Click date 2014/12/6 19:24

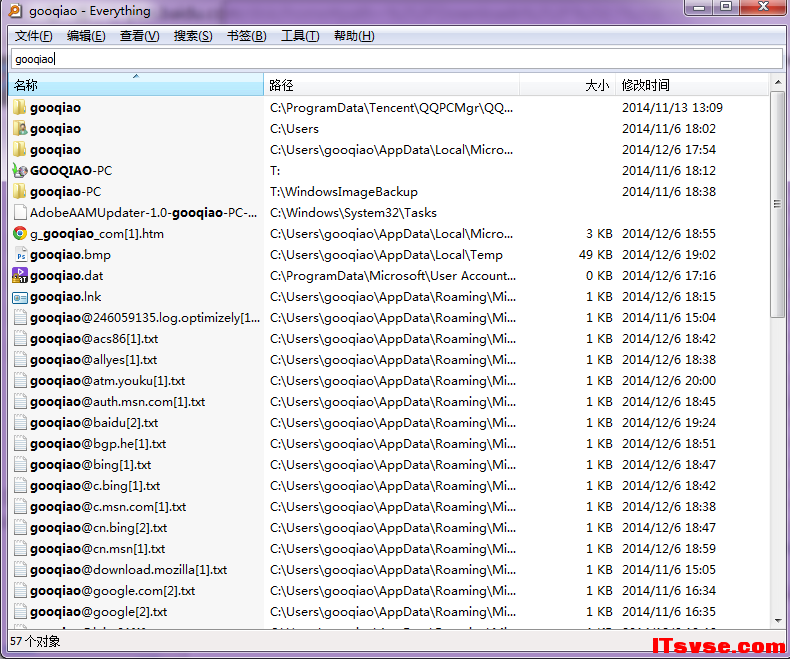tap(669, 423)
